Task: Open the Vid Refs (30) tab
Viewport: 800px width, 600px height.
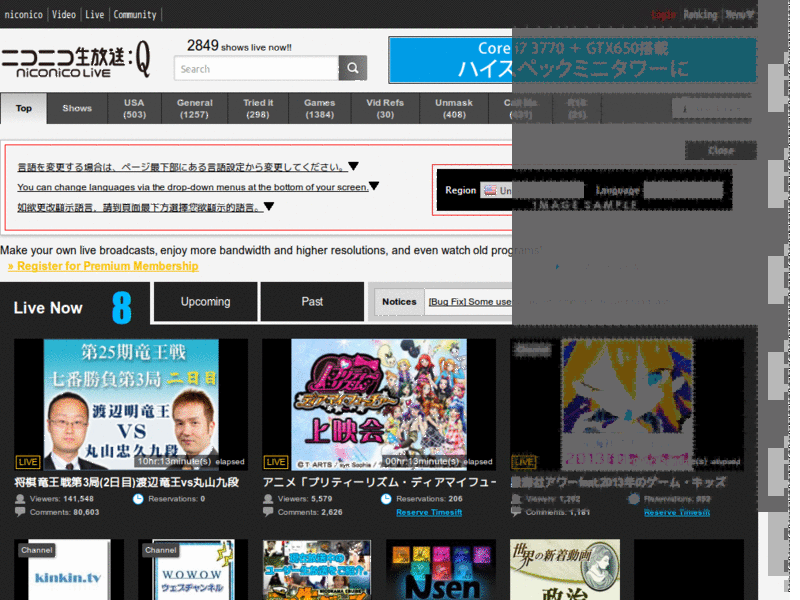Action: [x=385, y=108]
